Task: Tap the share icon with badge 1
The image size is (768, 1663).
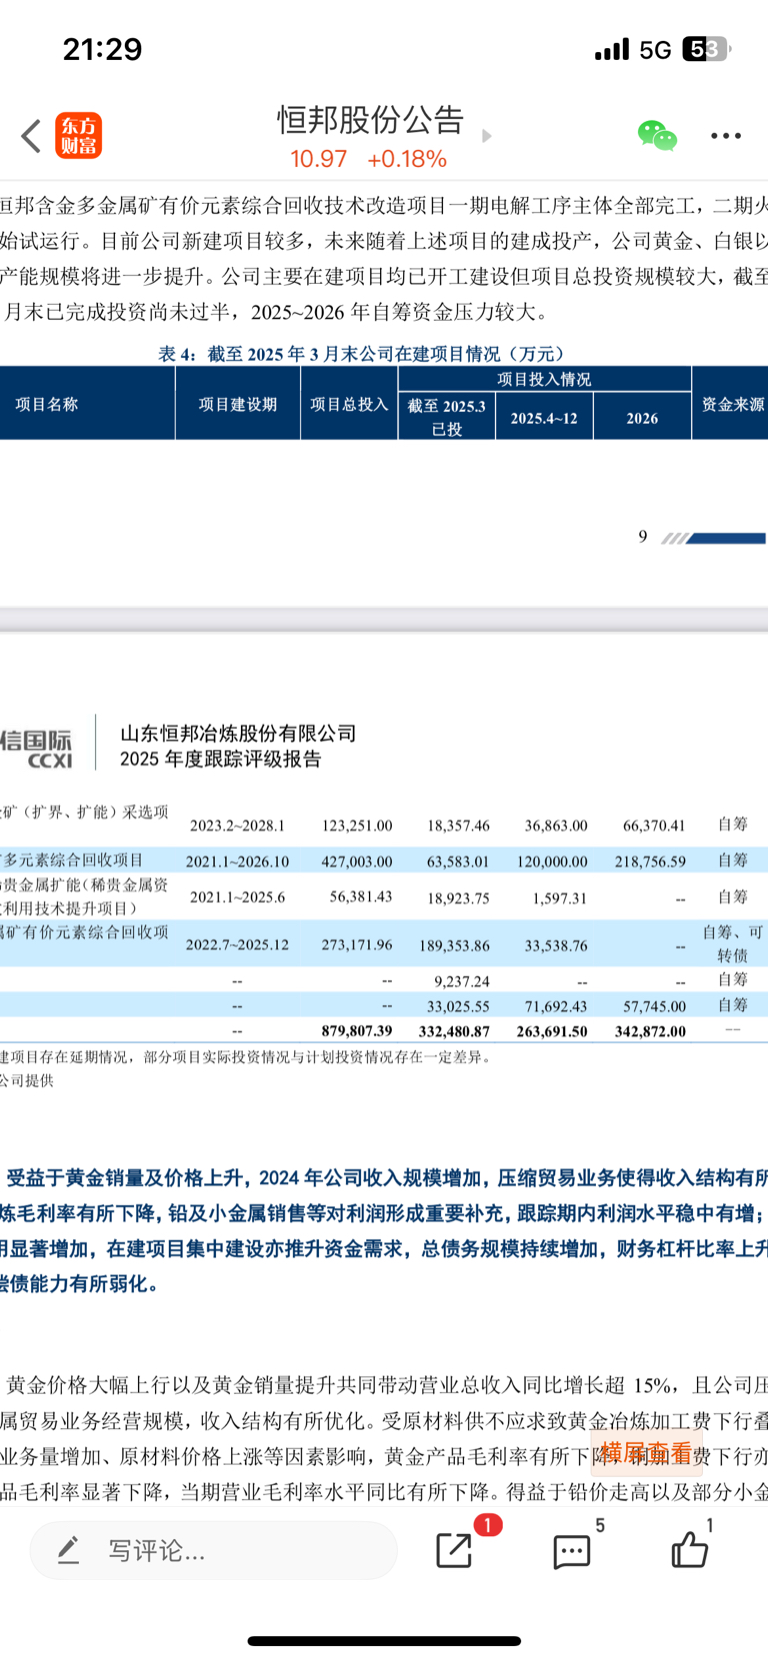Action: [x=456, y=1549]
